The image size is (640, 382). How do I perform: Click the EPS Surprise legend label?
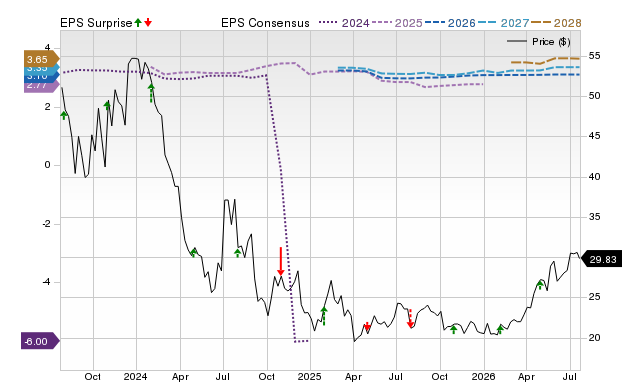(x=96, y=23)
